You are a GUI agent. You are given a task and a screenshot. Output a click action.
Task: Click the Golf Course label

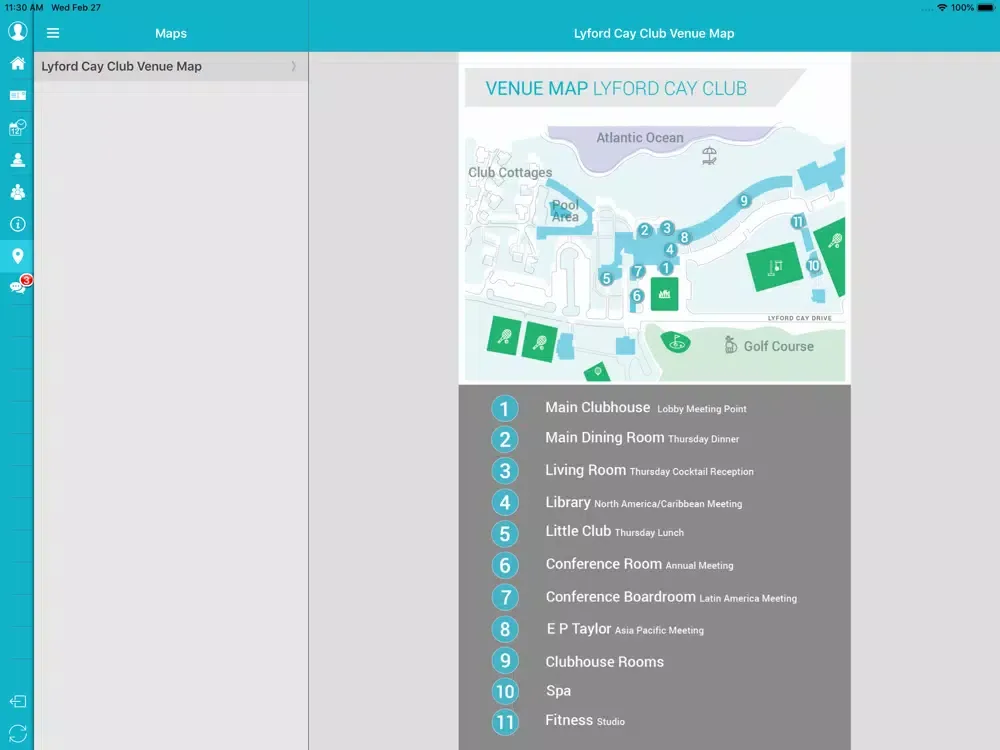pyautogui.click(x=779, y=346)
